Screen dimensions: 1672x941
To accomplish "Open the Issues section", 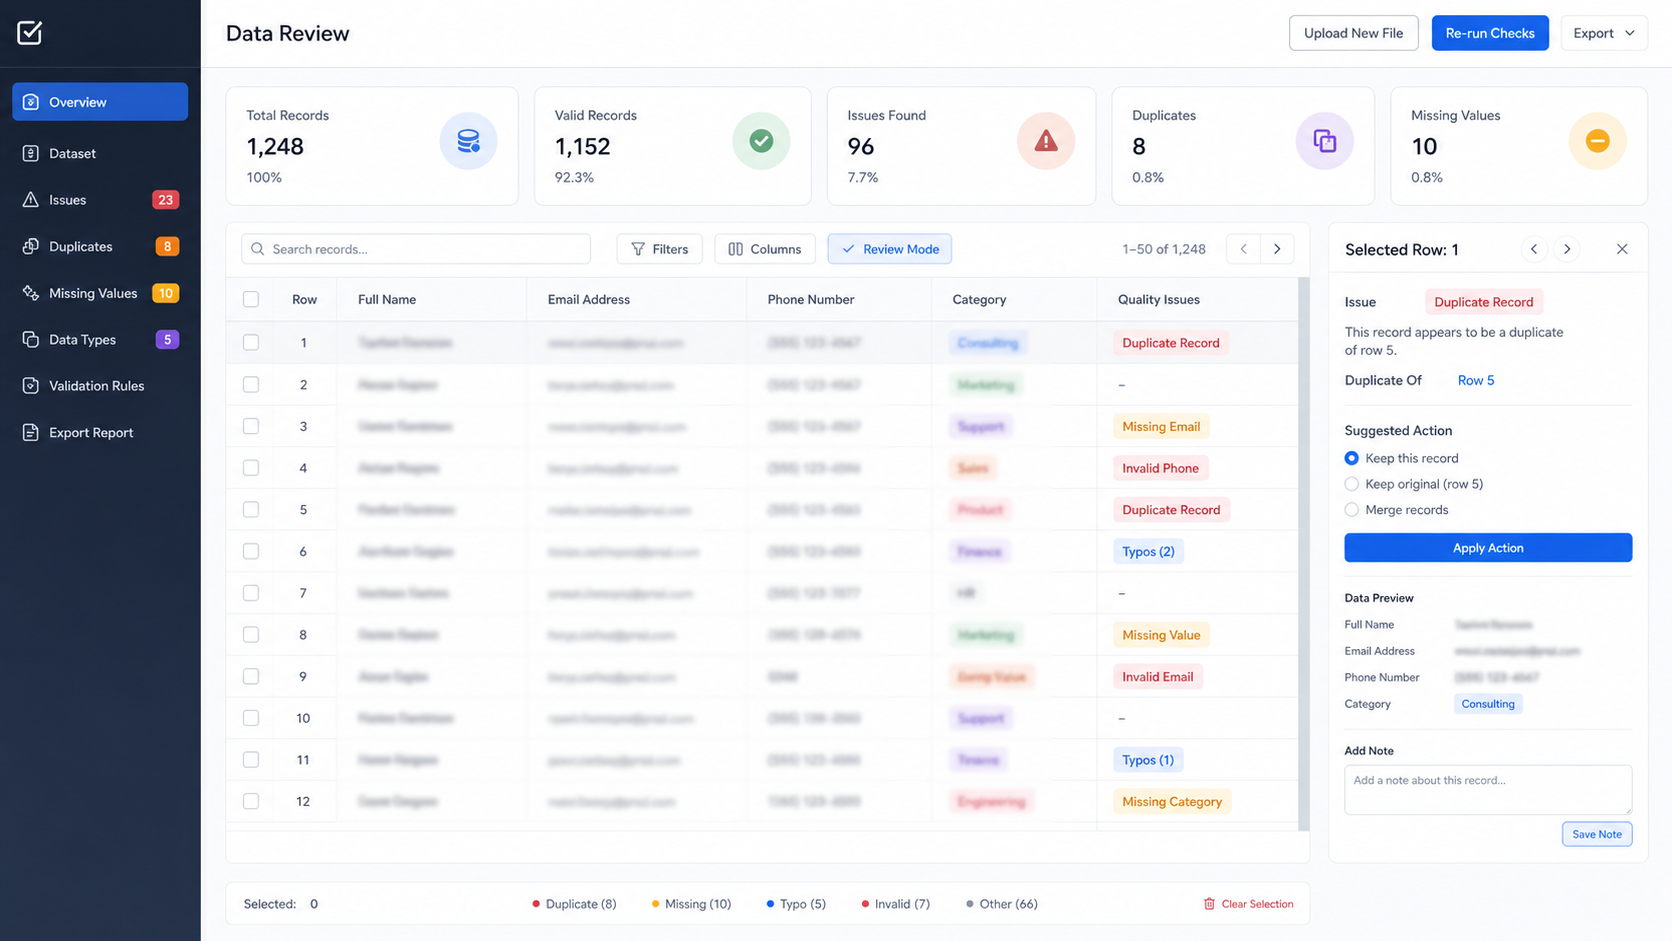I will click(100, 200).
